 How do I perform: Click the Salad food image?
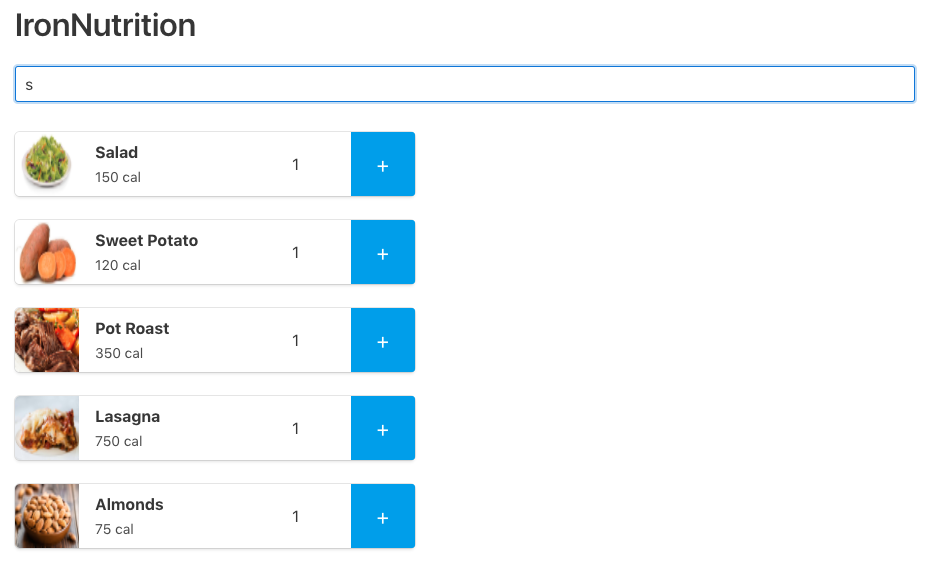pyautogui.click(x=47, y=165)
